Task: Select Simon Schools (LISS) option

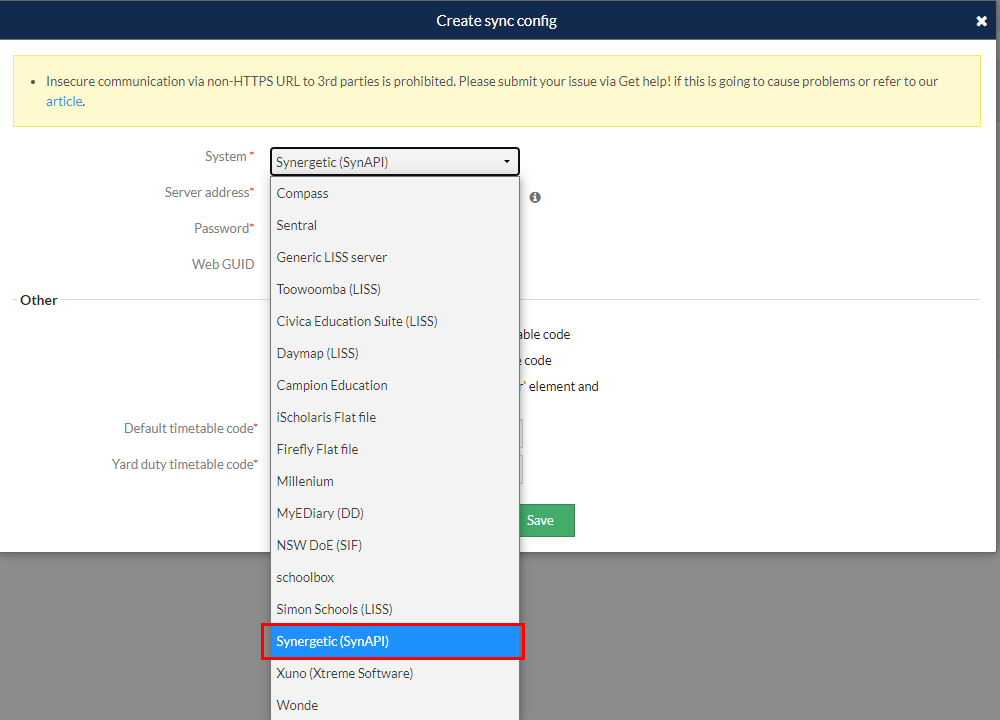Action: pos(395,609)
